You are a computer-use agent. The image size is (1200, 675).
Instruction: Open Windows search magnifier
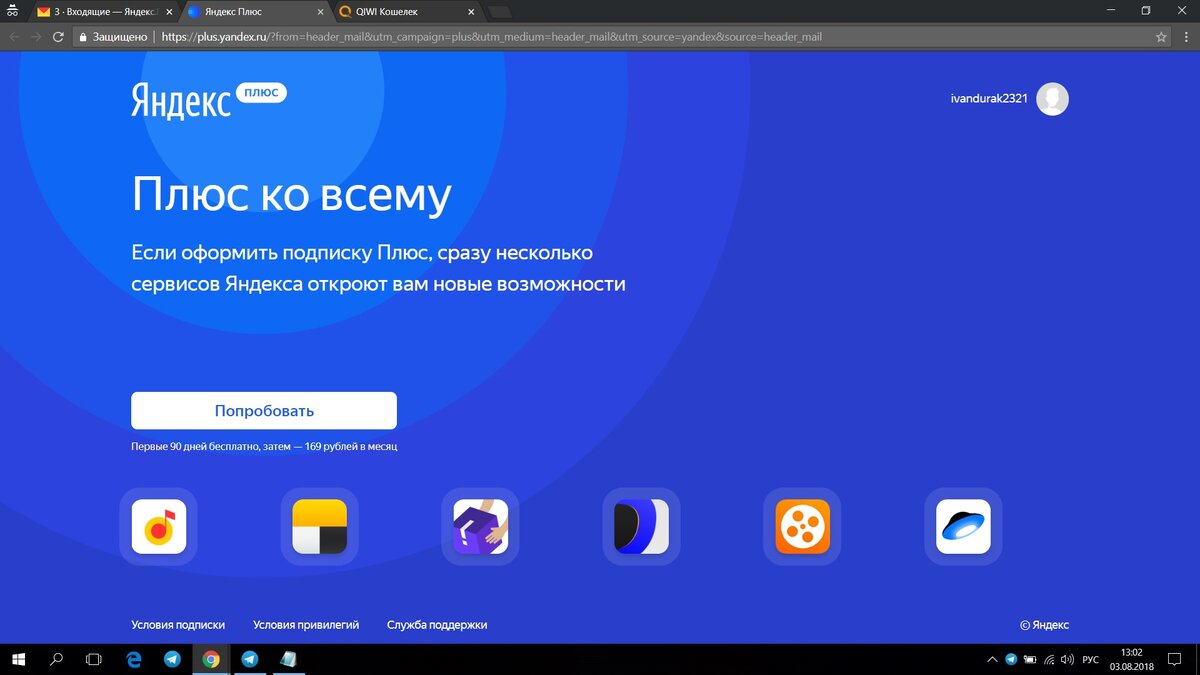coord(57,660)
